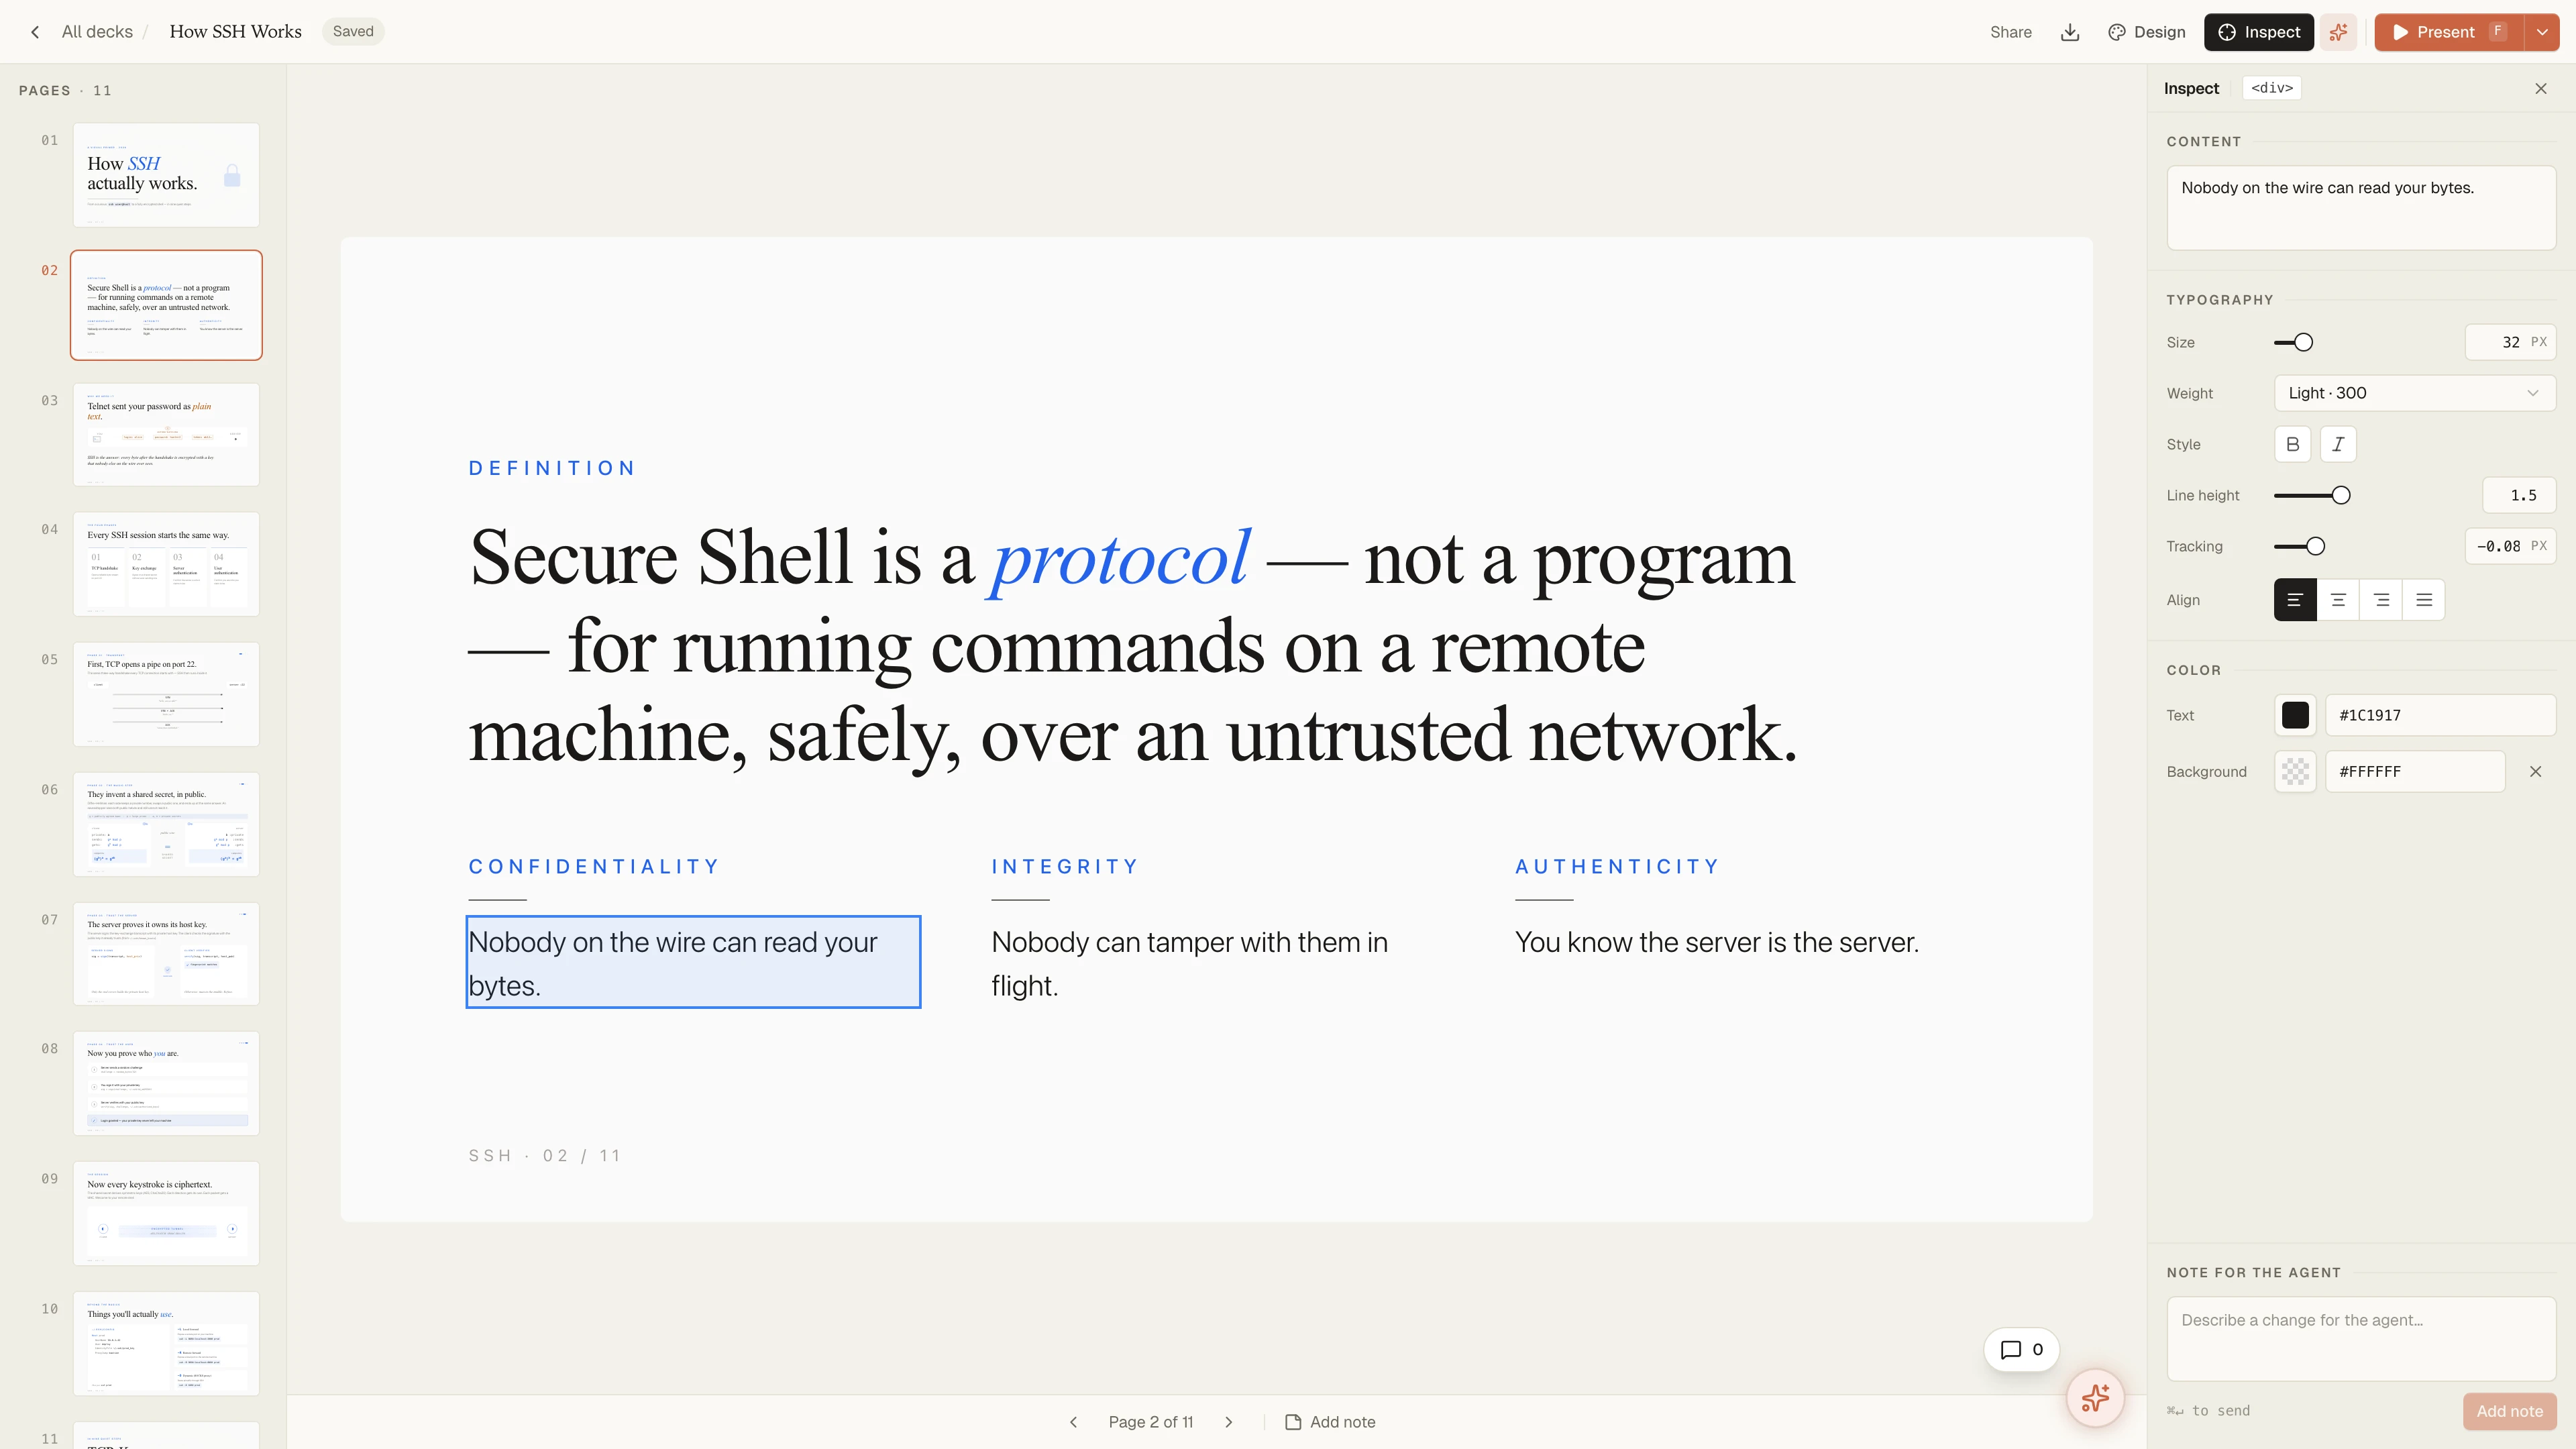Expand the Present dropdown arrow

[2542, 32]
